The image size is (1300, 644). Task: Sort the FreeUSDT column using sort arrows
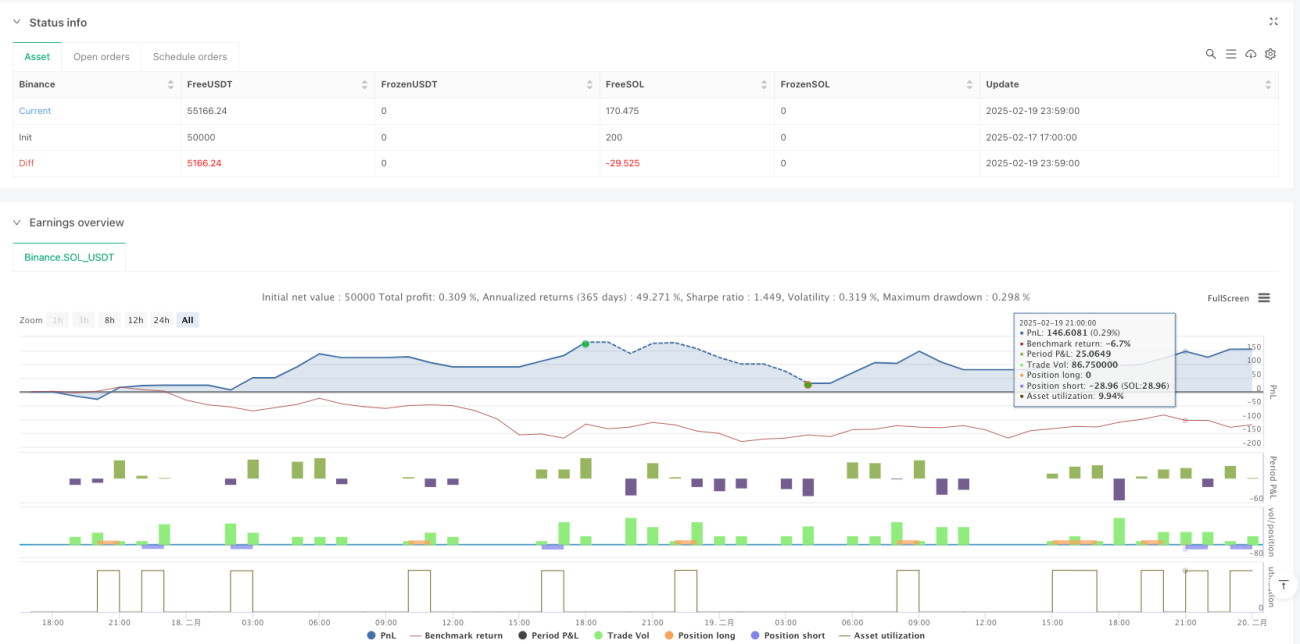(x=365, y=85)
